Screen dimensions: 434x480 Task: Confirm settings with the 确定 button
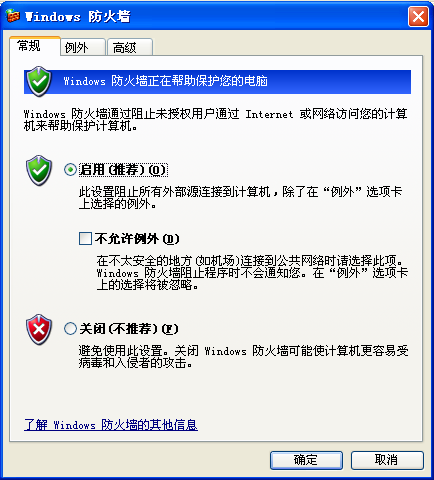[x=306, y=460]
